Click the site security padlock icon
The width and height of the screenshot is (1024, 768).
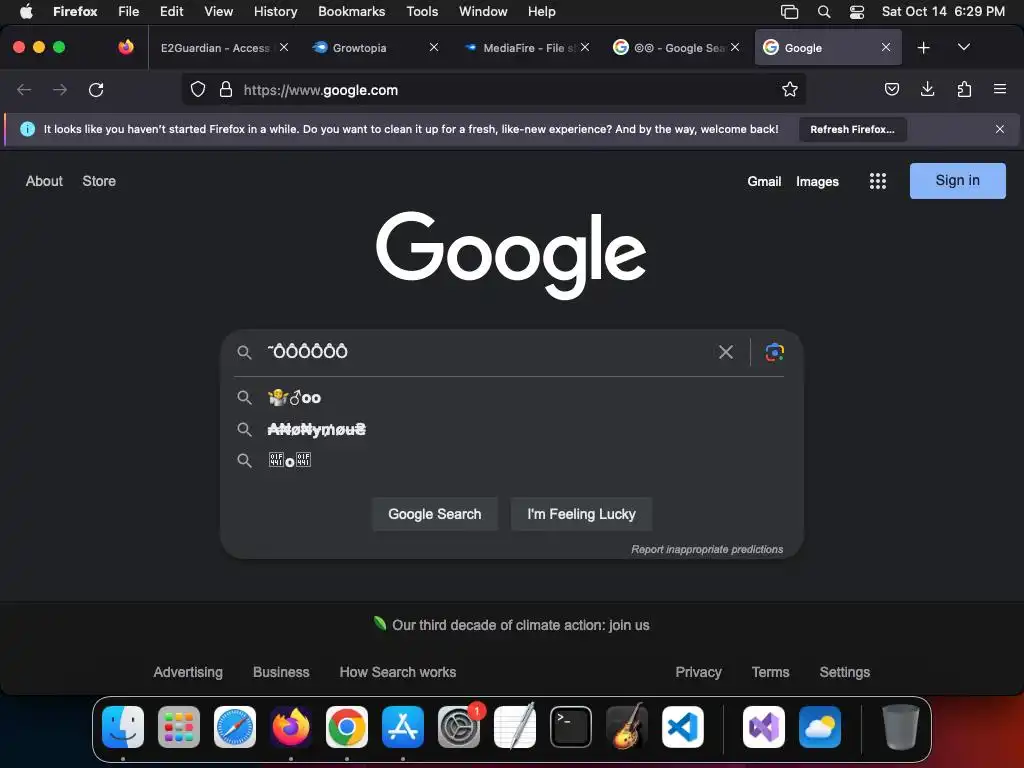pos(226,89)
